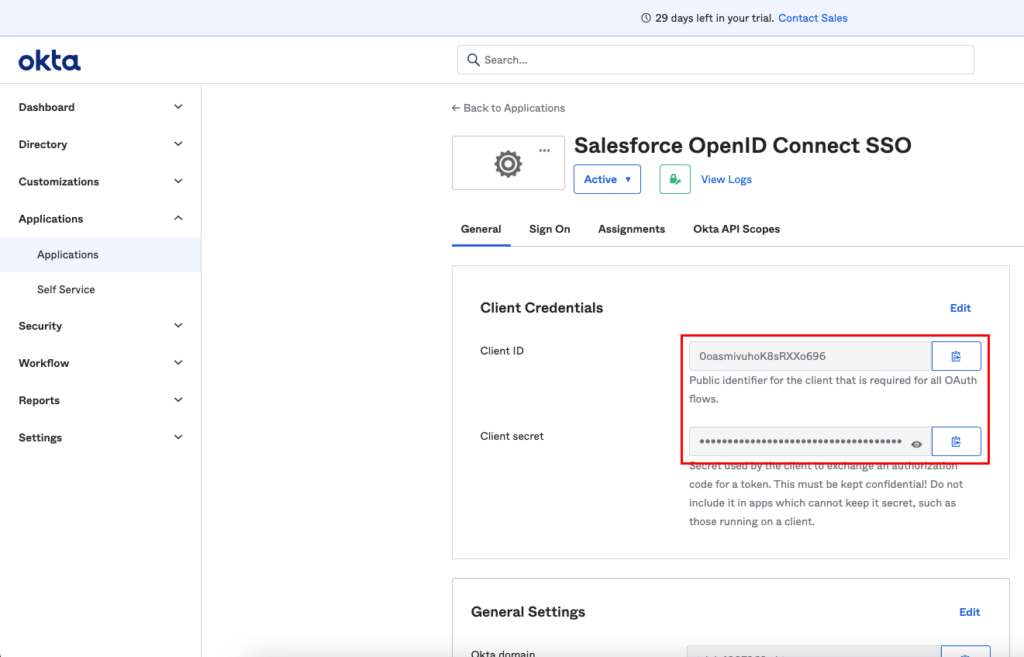Switch to the Sign On tab
This screenshot has width=1024, height=657.
549,229
